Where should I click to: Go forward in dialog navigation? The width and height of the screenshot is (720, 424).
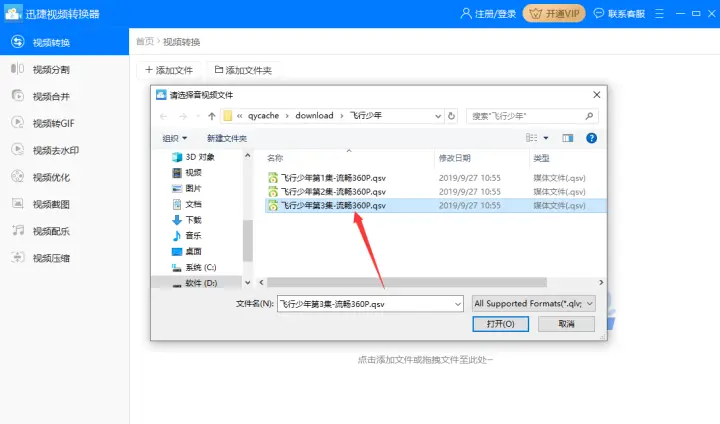(x=183, y=116)
